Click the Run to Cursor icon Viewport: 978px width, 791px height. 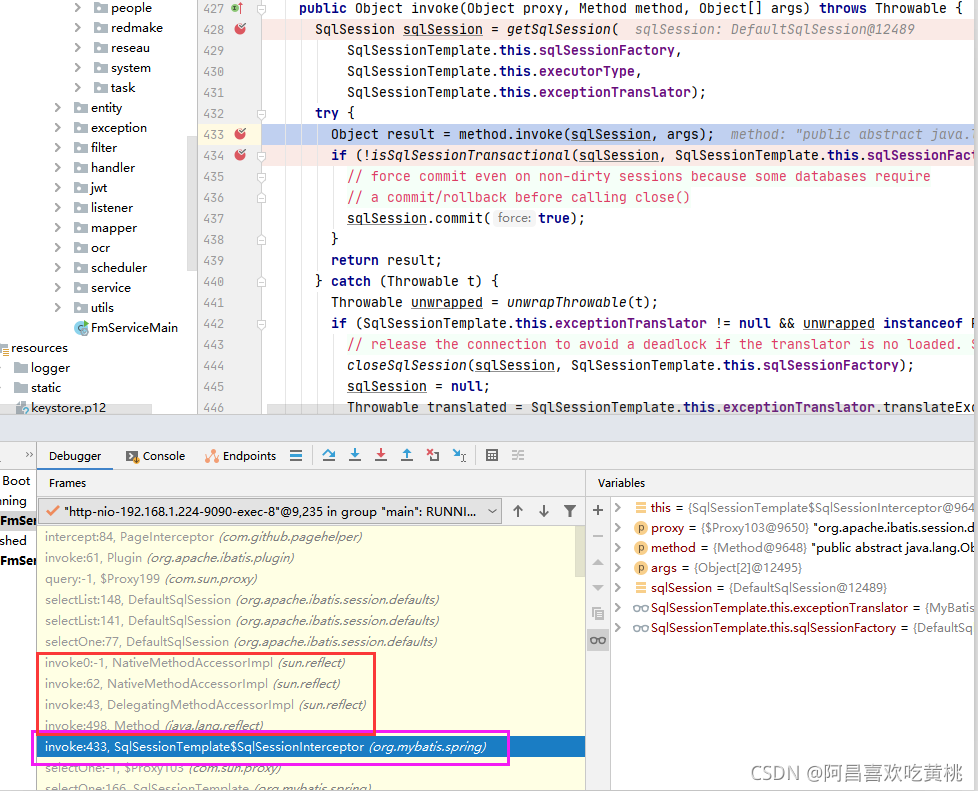click(x=460, y=455)
